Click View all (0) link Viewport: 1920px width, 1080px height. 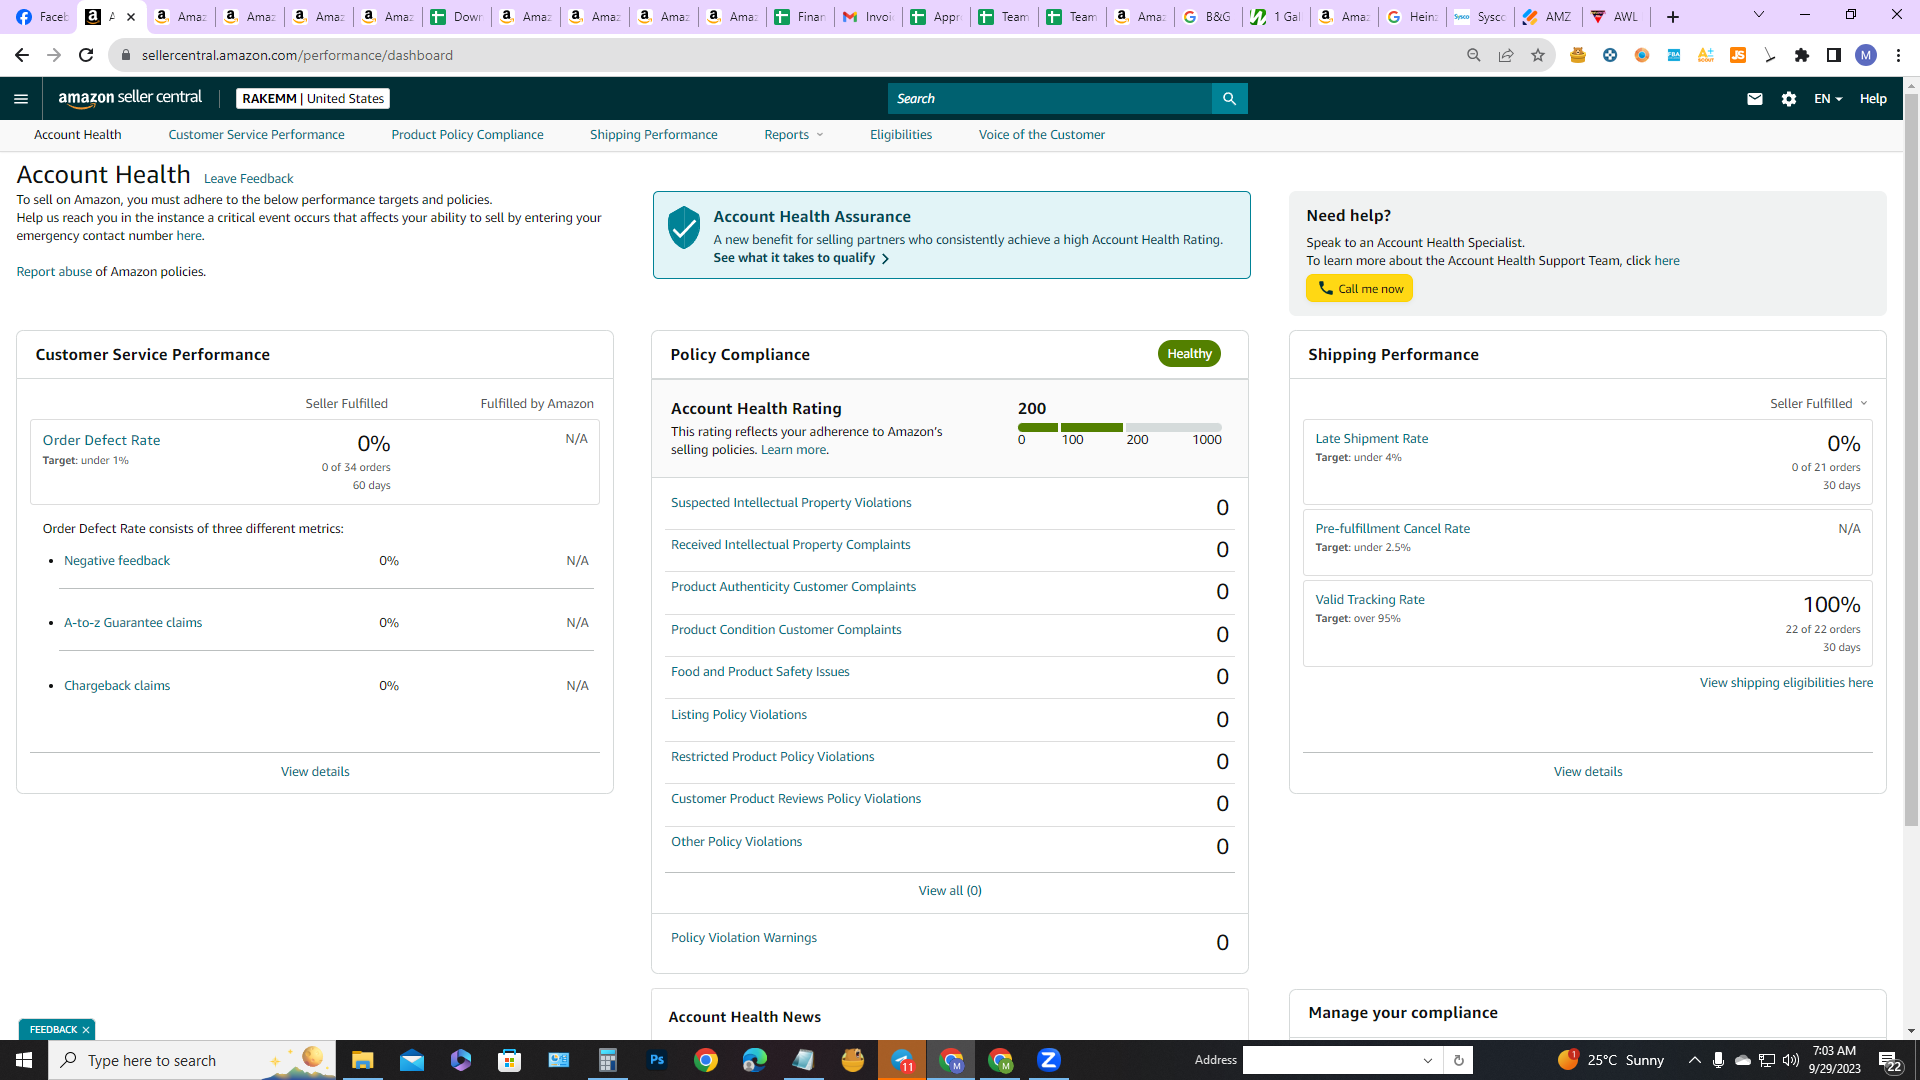(950, 891)
